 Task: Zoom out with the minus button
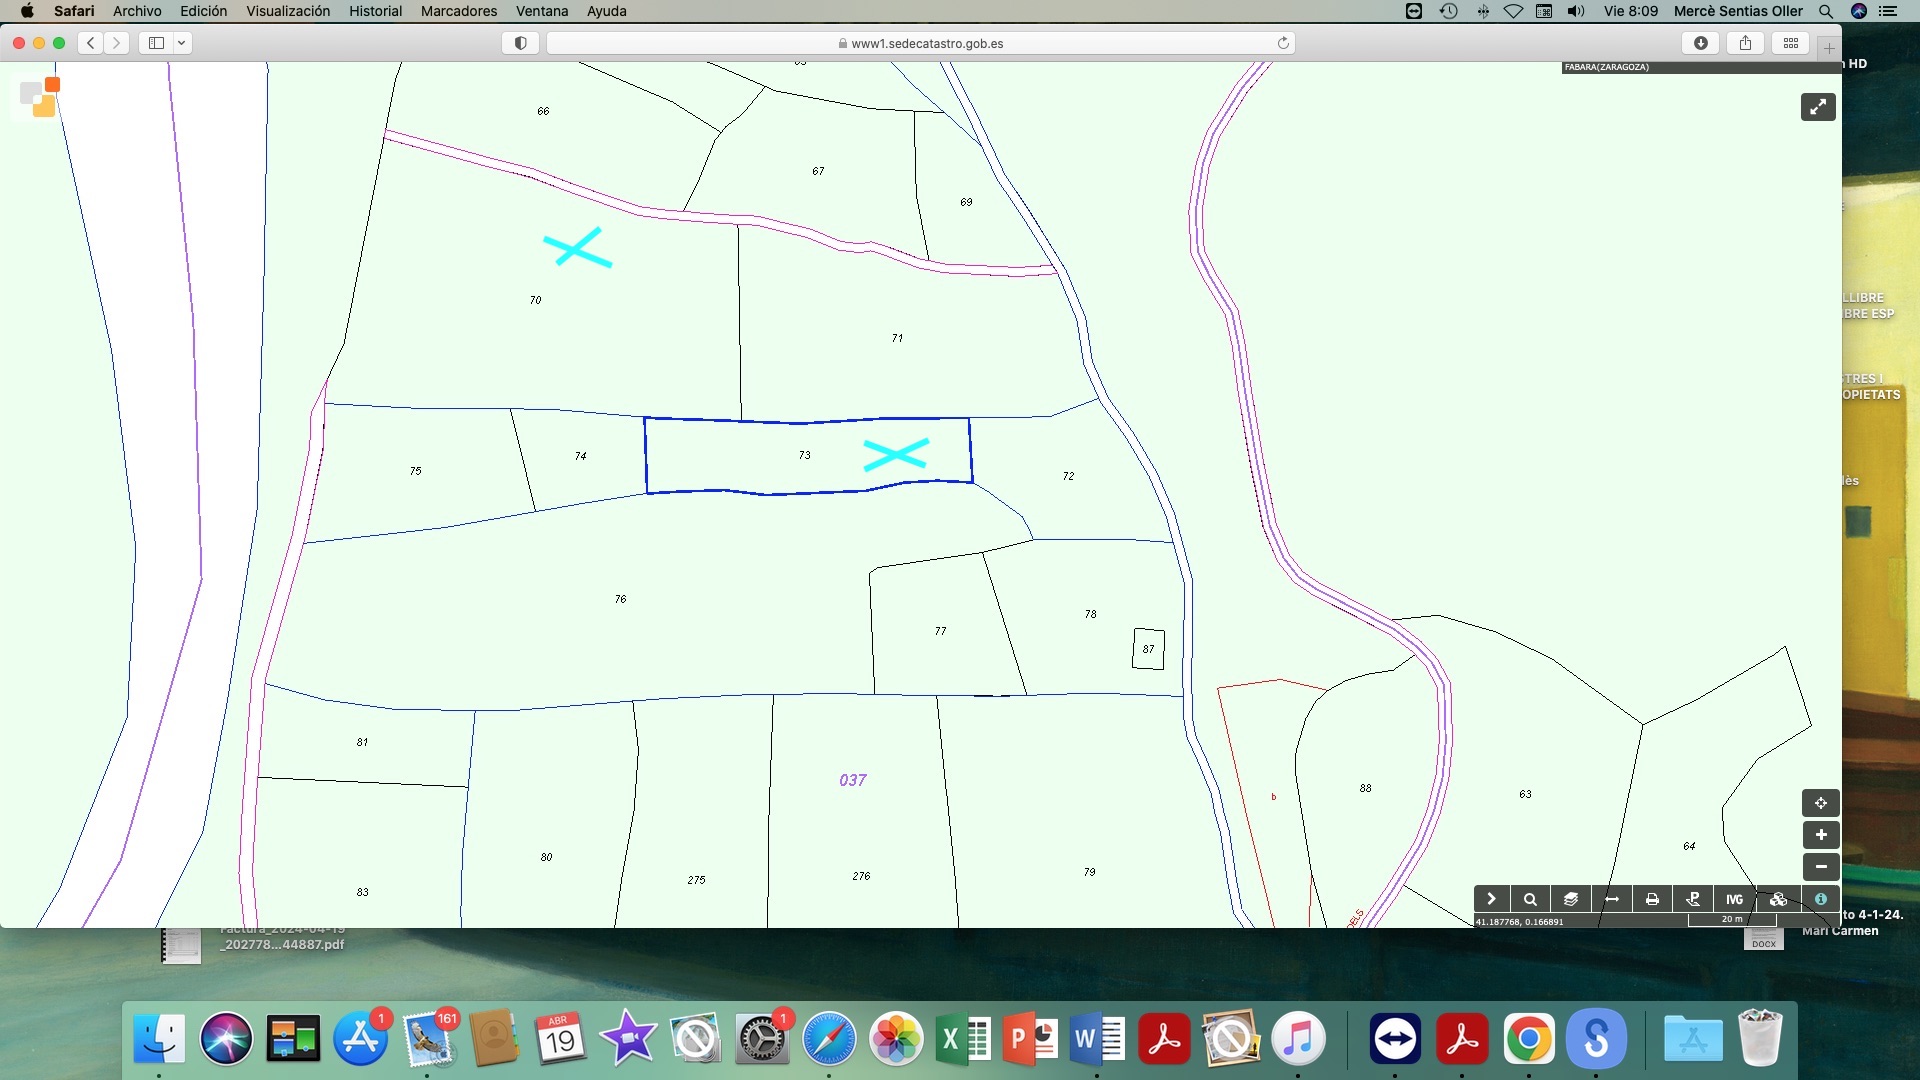click(1820, 867)
